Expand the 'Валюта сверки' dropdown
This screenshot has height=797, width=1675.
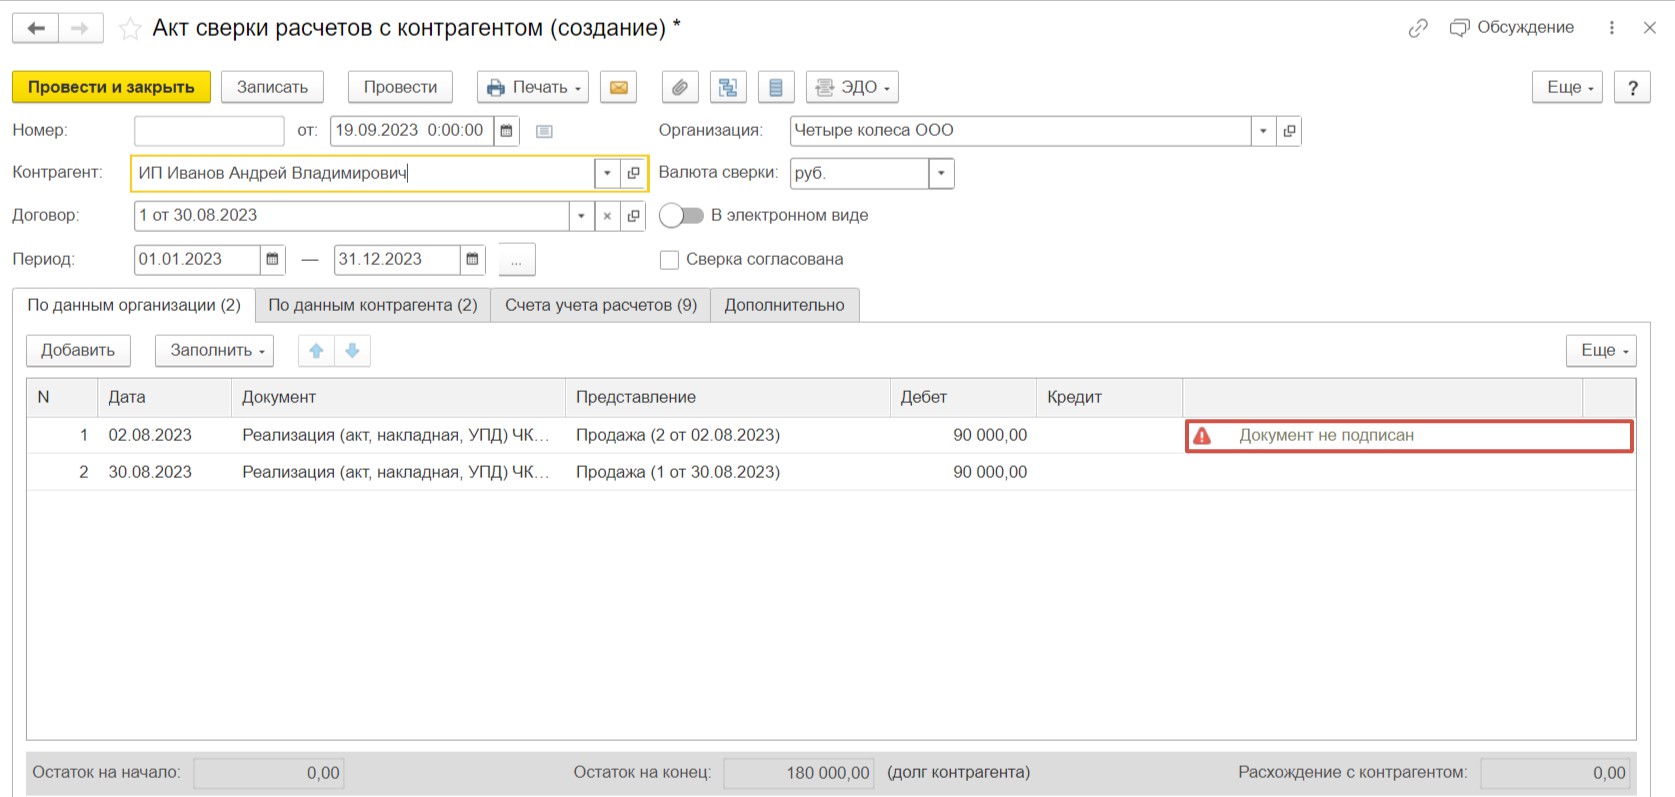click(x=941, y=173)
